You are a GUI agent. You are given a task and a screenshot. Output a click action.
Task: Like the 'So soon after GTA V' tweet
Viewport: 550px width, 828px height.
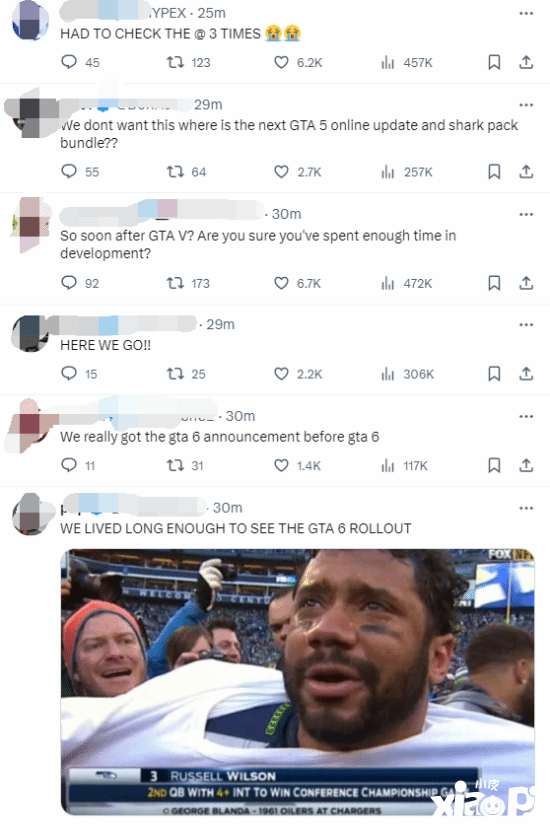point(281,283)
